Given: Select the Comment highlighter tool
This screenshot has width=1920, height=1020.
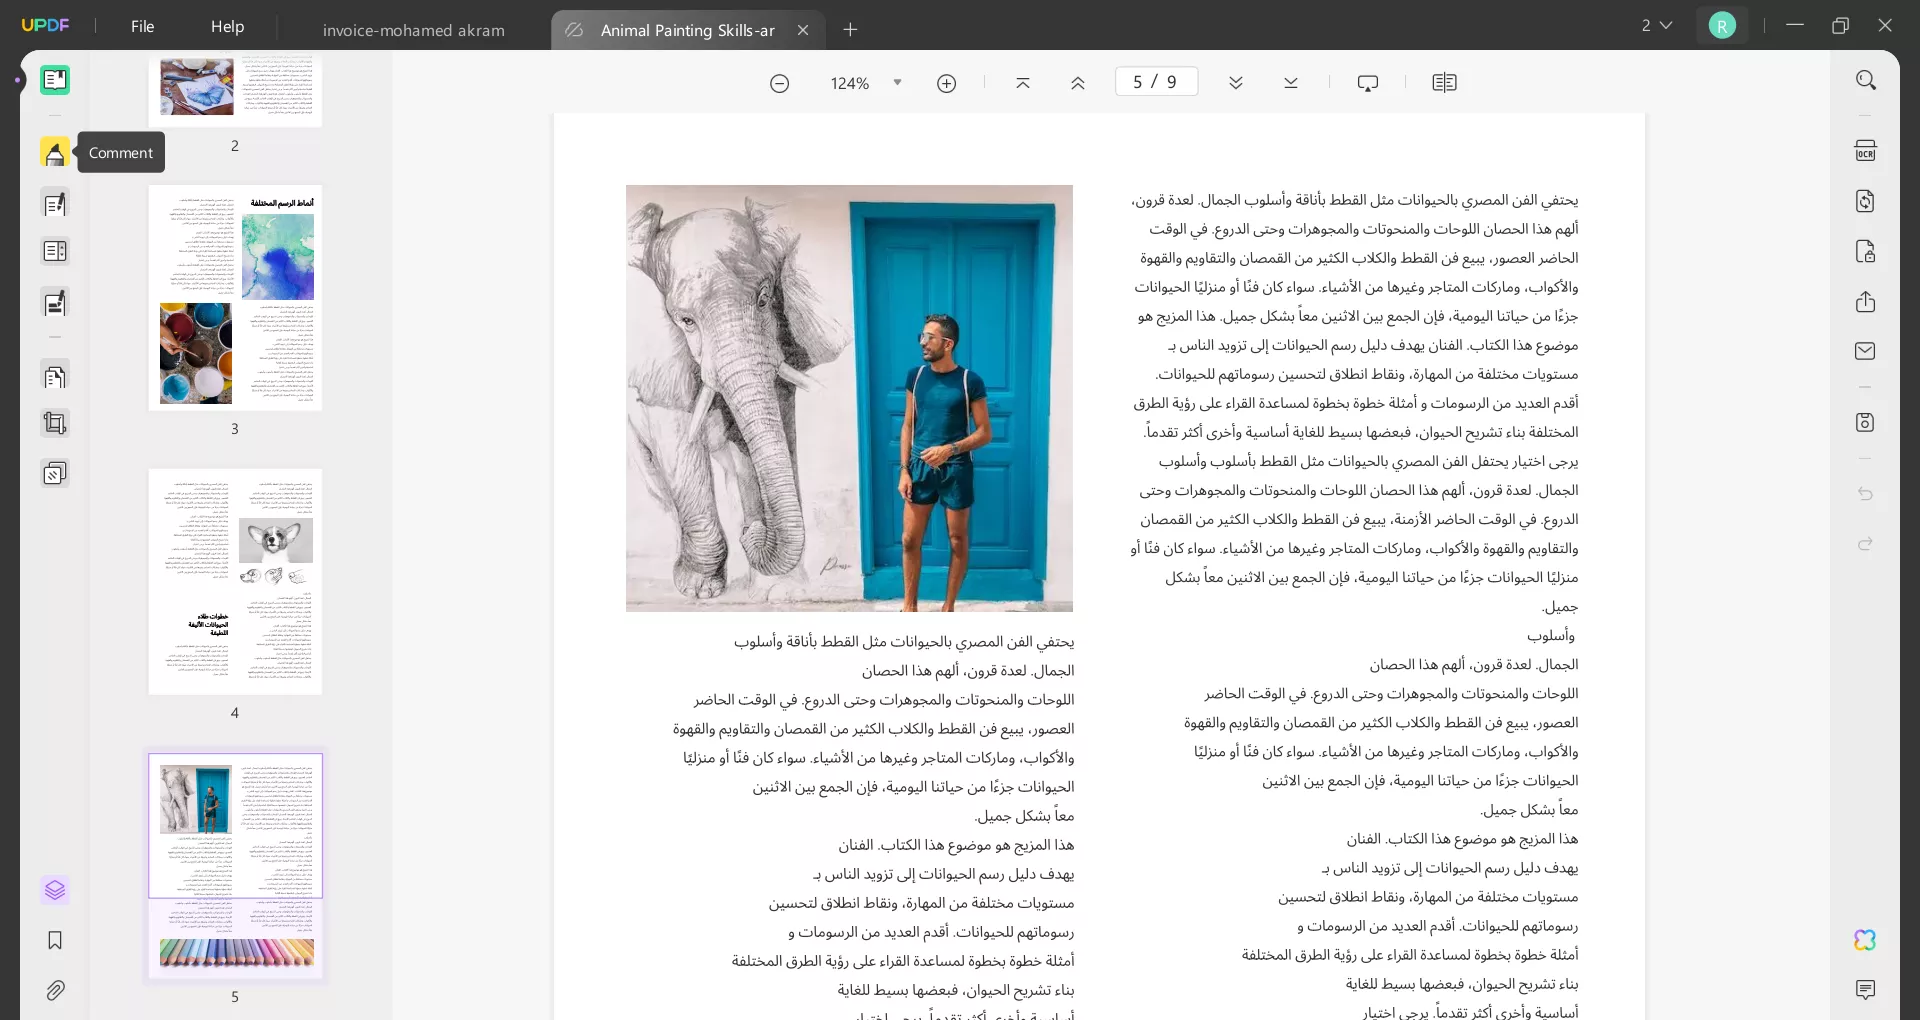Looking at the screenshot, I should point(55,152).
